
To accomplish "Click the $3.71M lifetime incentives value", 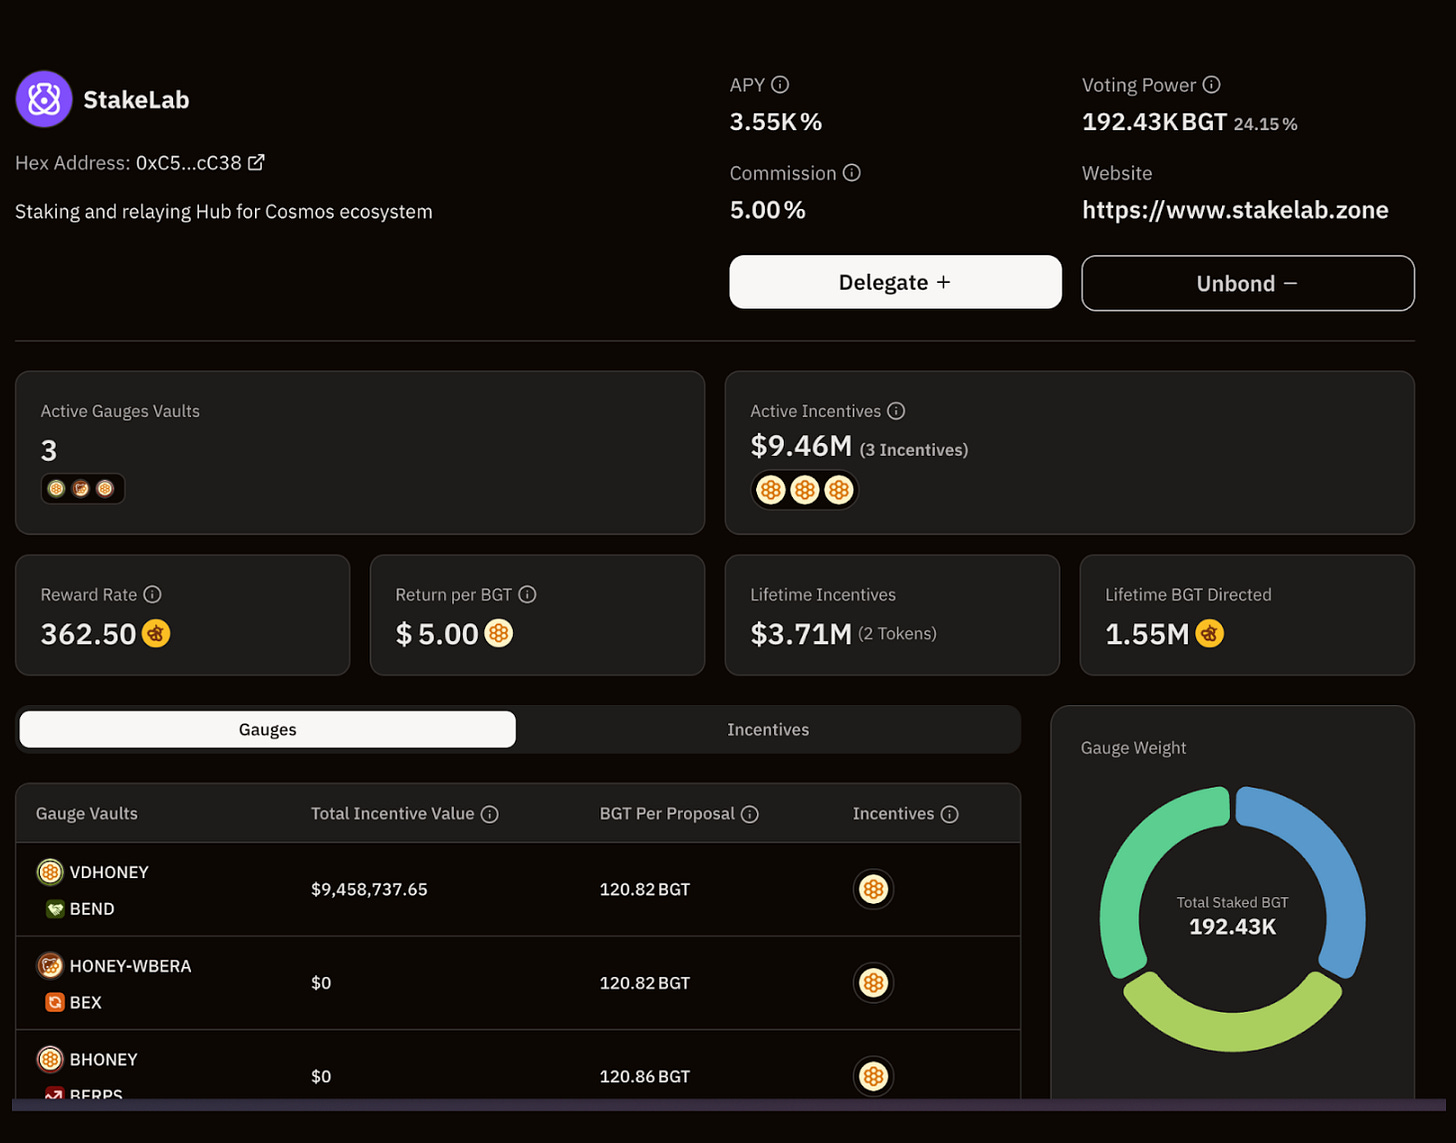I will 801,634.
